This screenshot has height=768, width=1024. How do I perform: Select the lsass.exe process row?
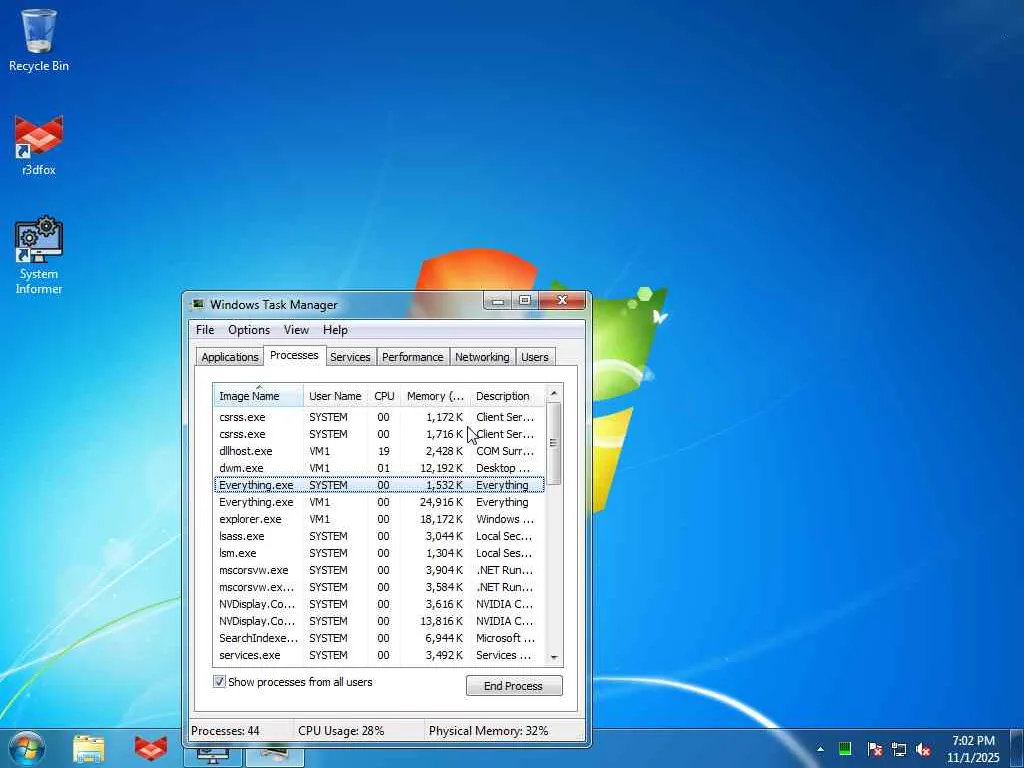point(379,536)
